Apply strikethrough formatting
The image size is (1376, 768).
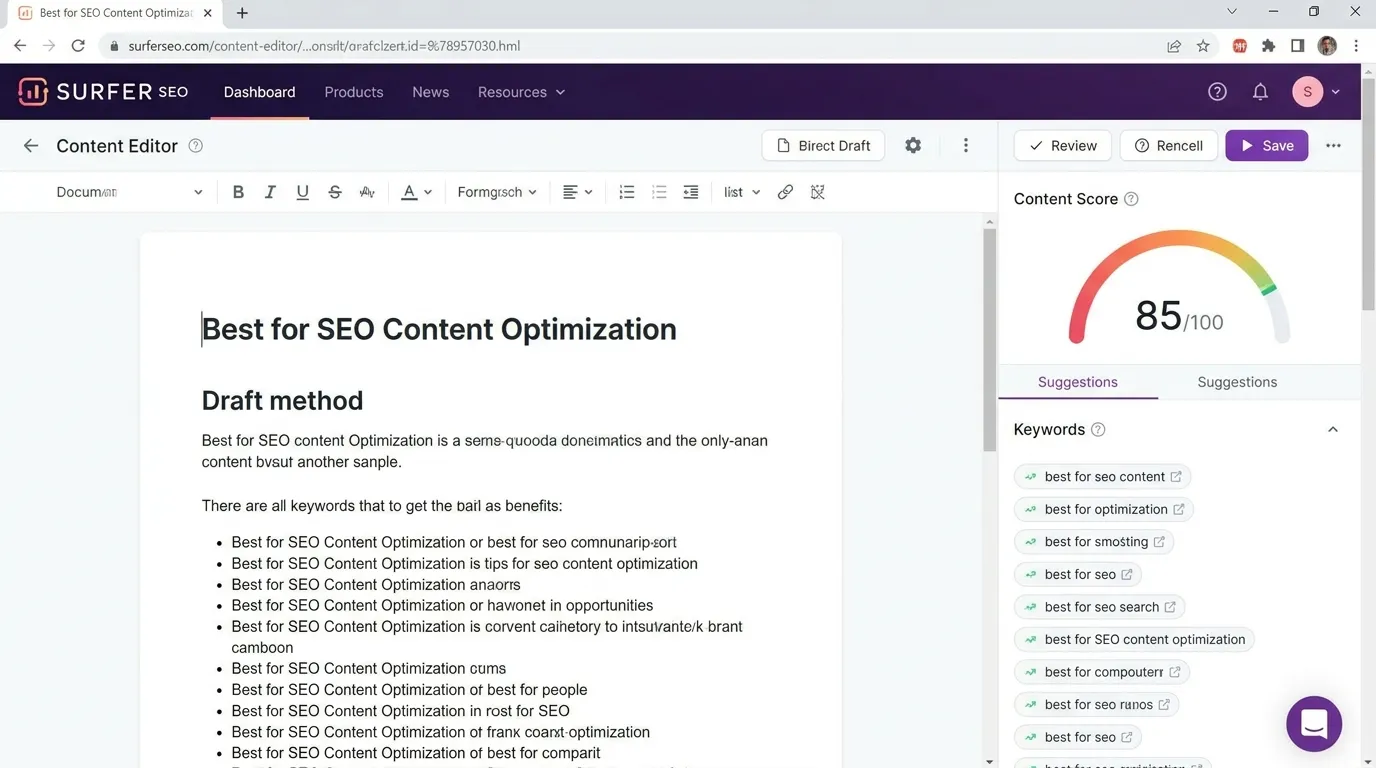pos(335,192)
